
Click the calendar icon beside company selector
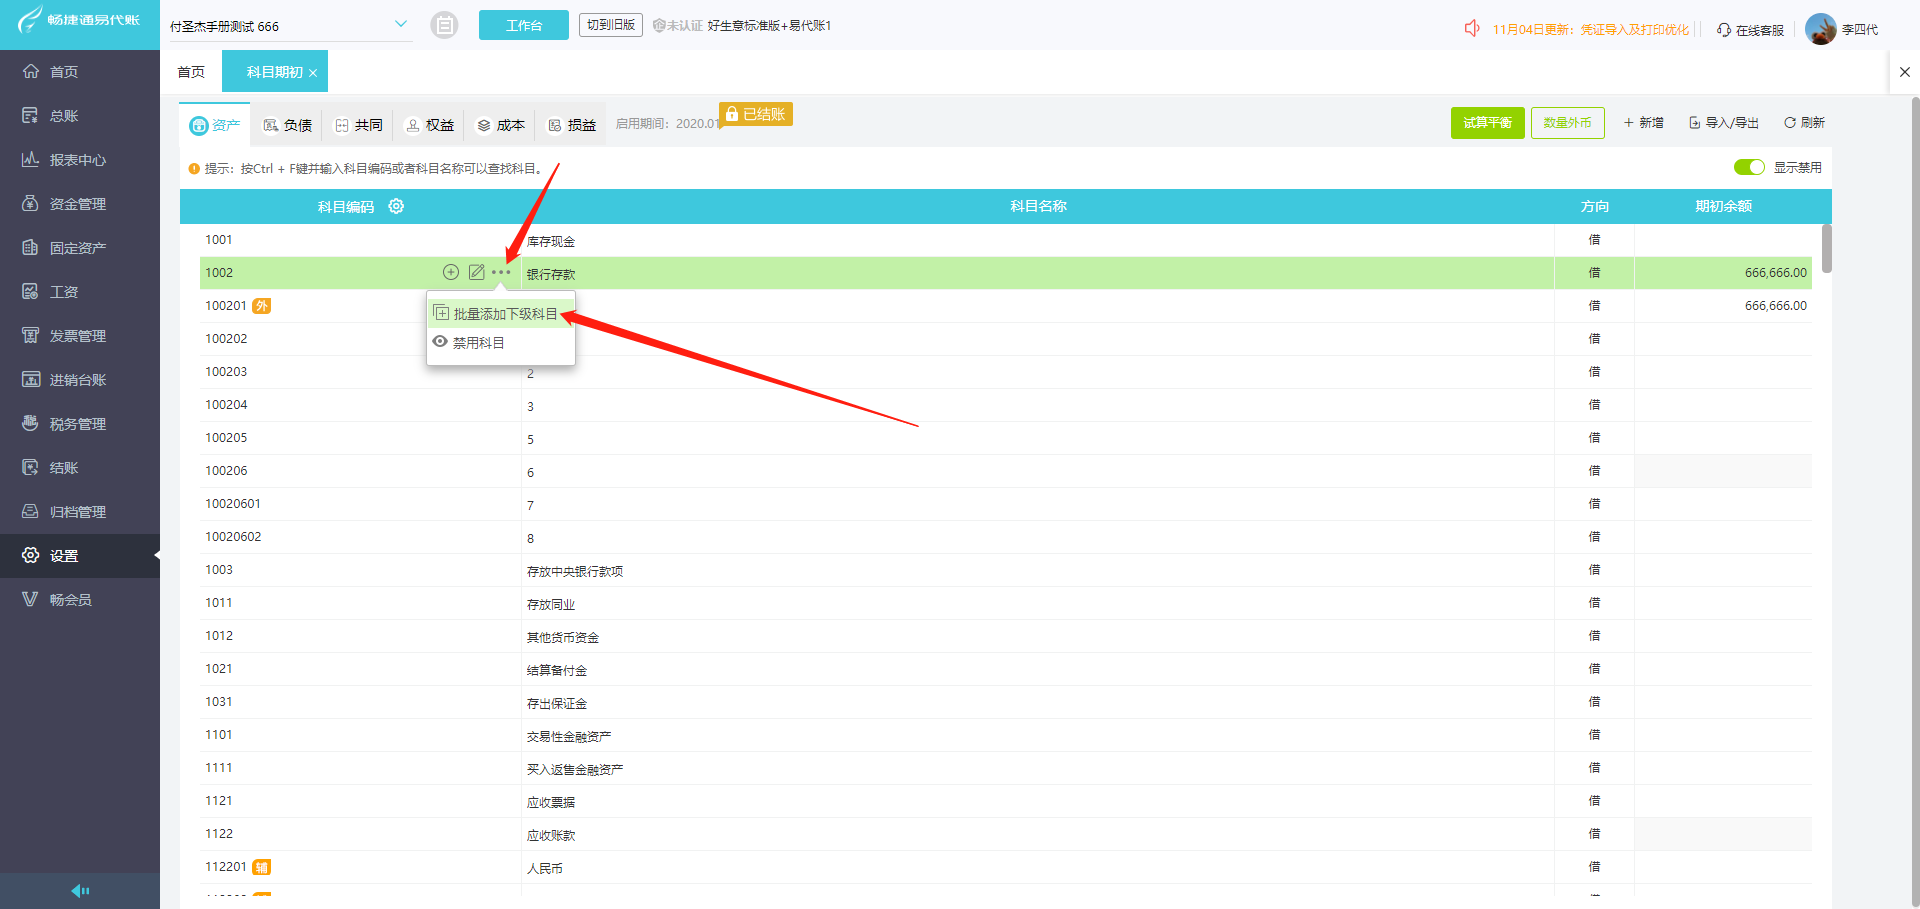tap(444, 25)
